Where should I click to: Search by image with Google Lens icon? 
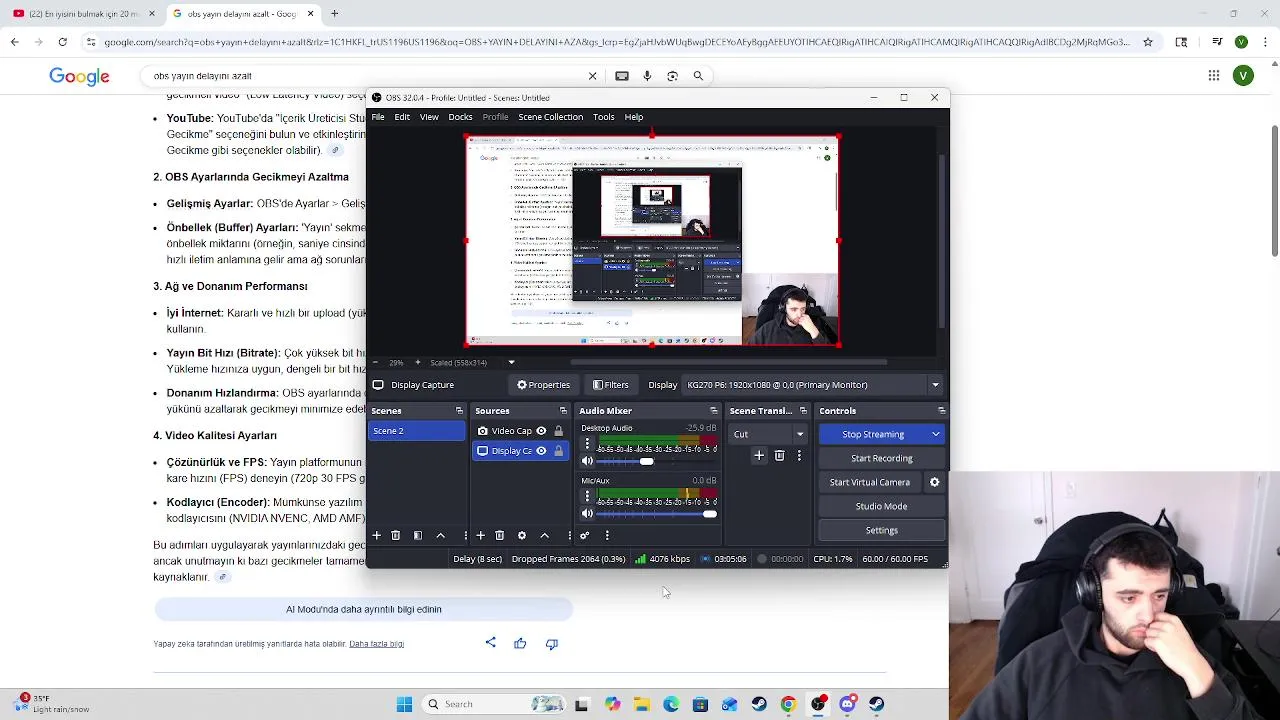coord(672,76)
